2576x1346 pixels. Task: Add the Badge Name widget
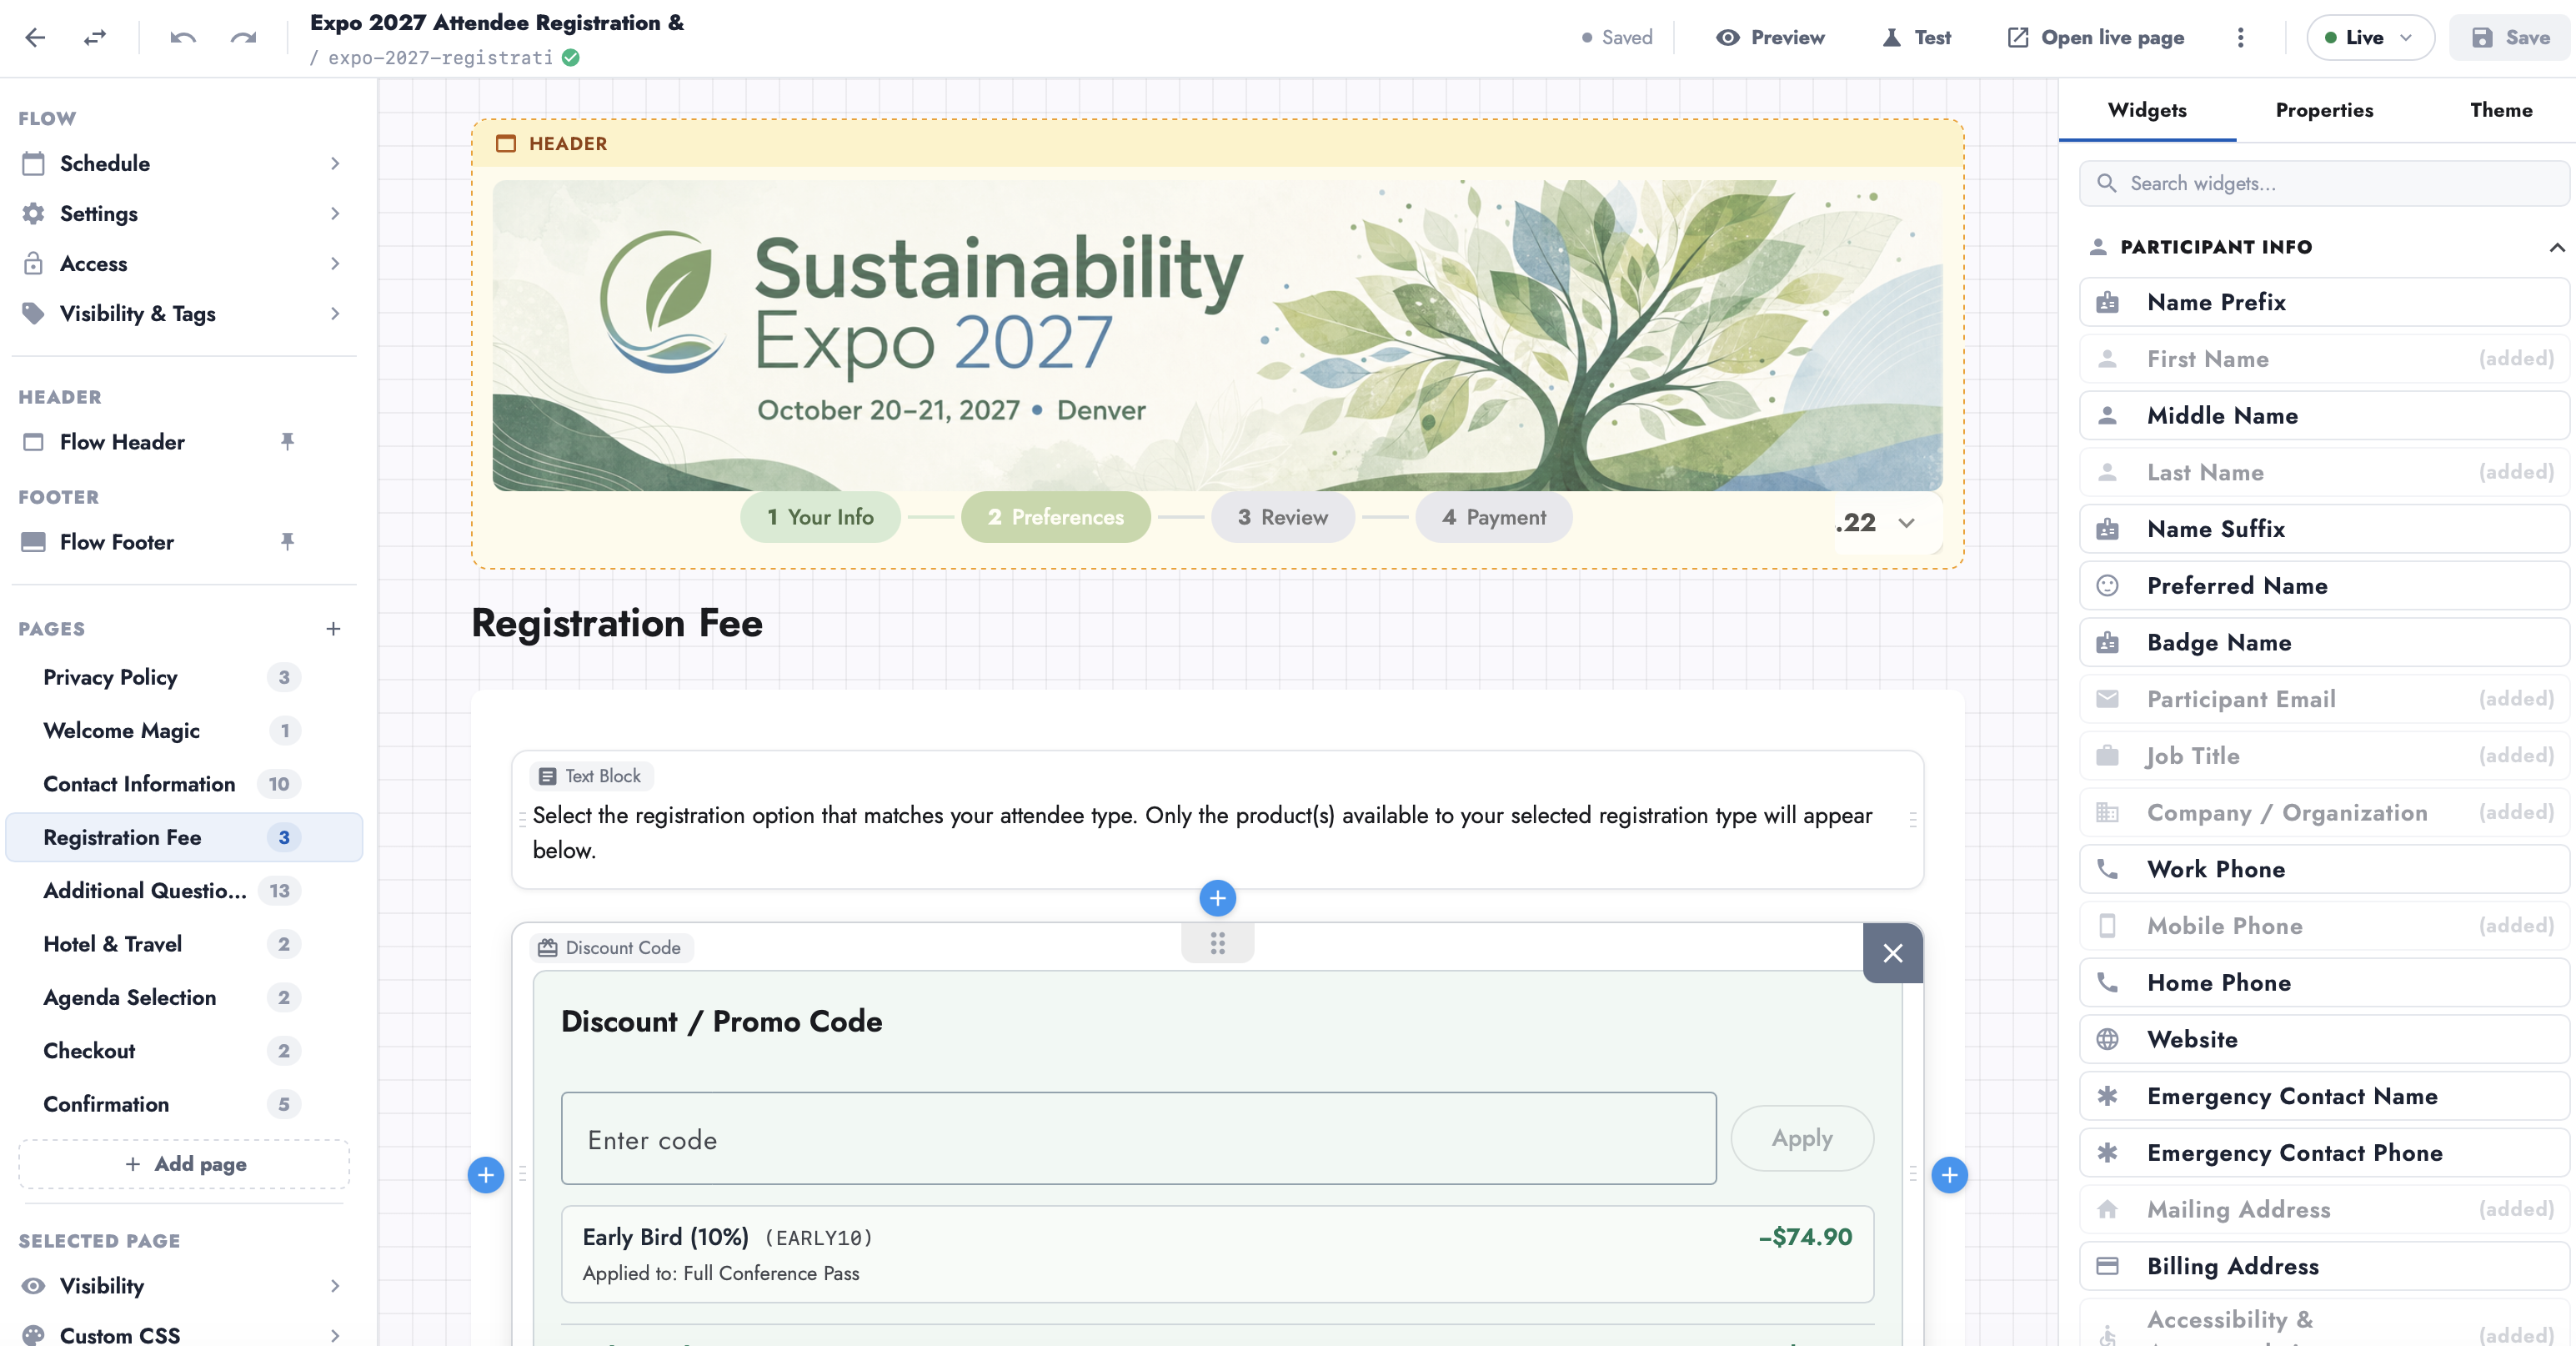click(2324, 642)
